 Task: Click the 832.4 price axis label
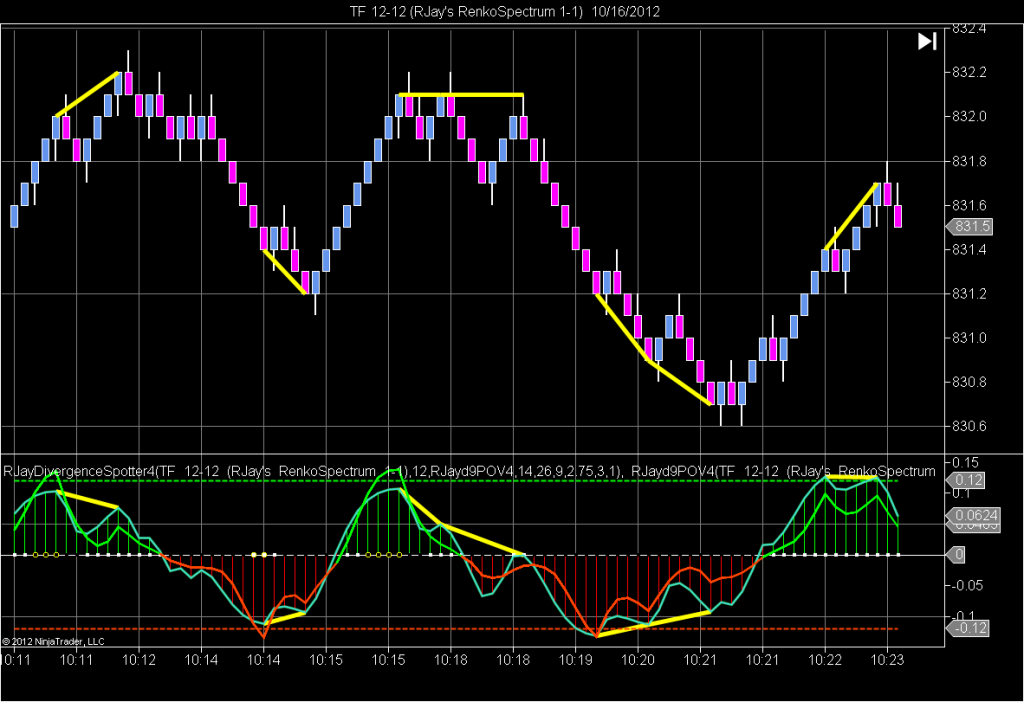(966, 30)
